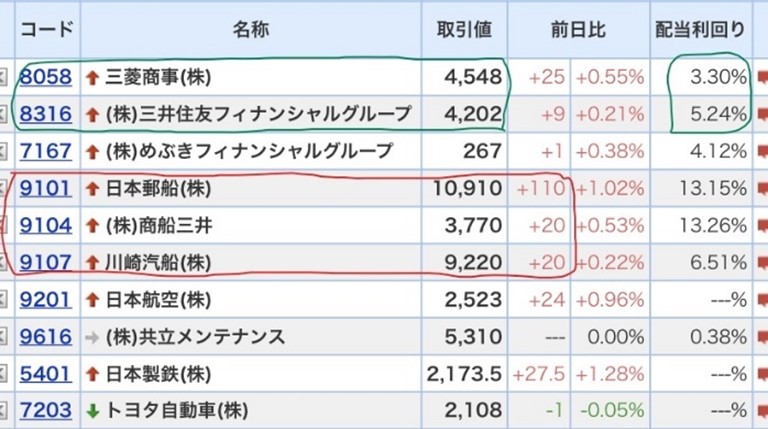Sort by the 配当利回り column header
Screen dimensions: 768x429
[x=700, y=29]
